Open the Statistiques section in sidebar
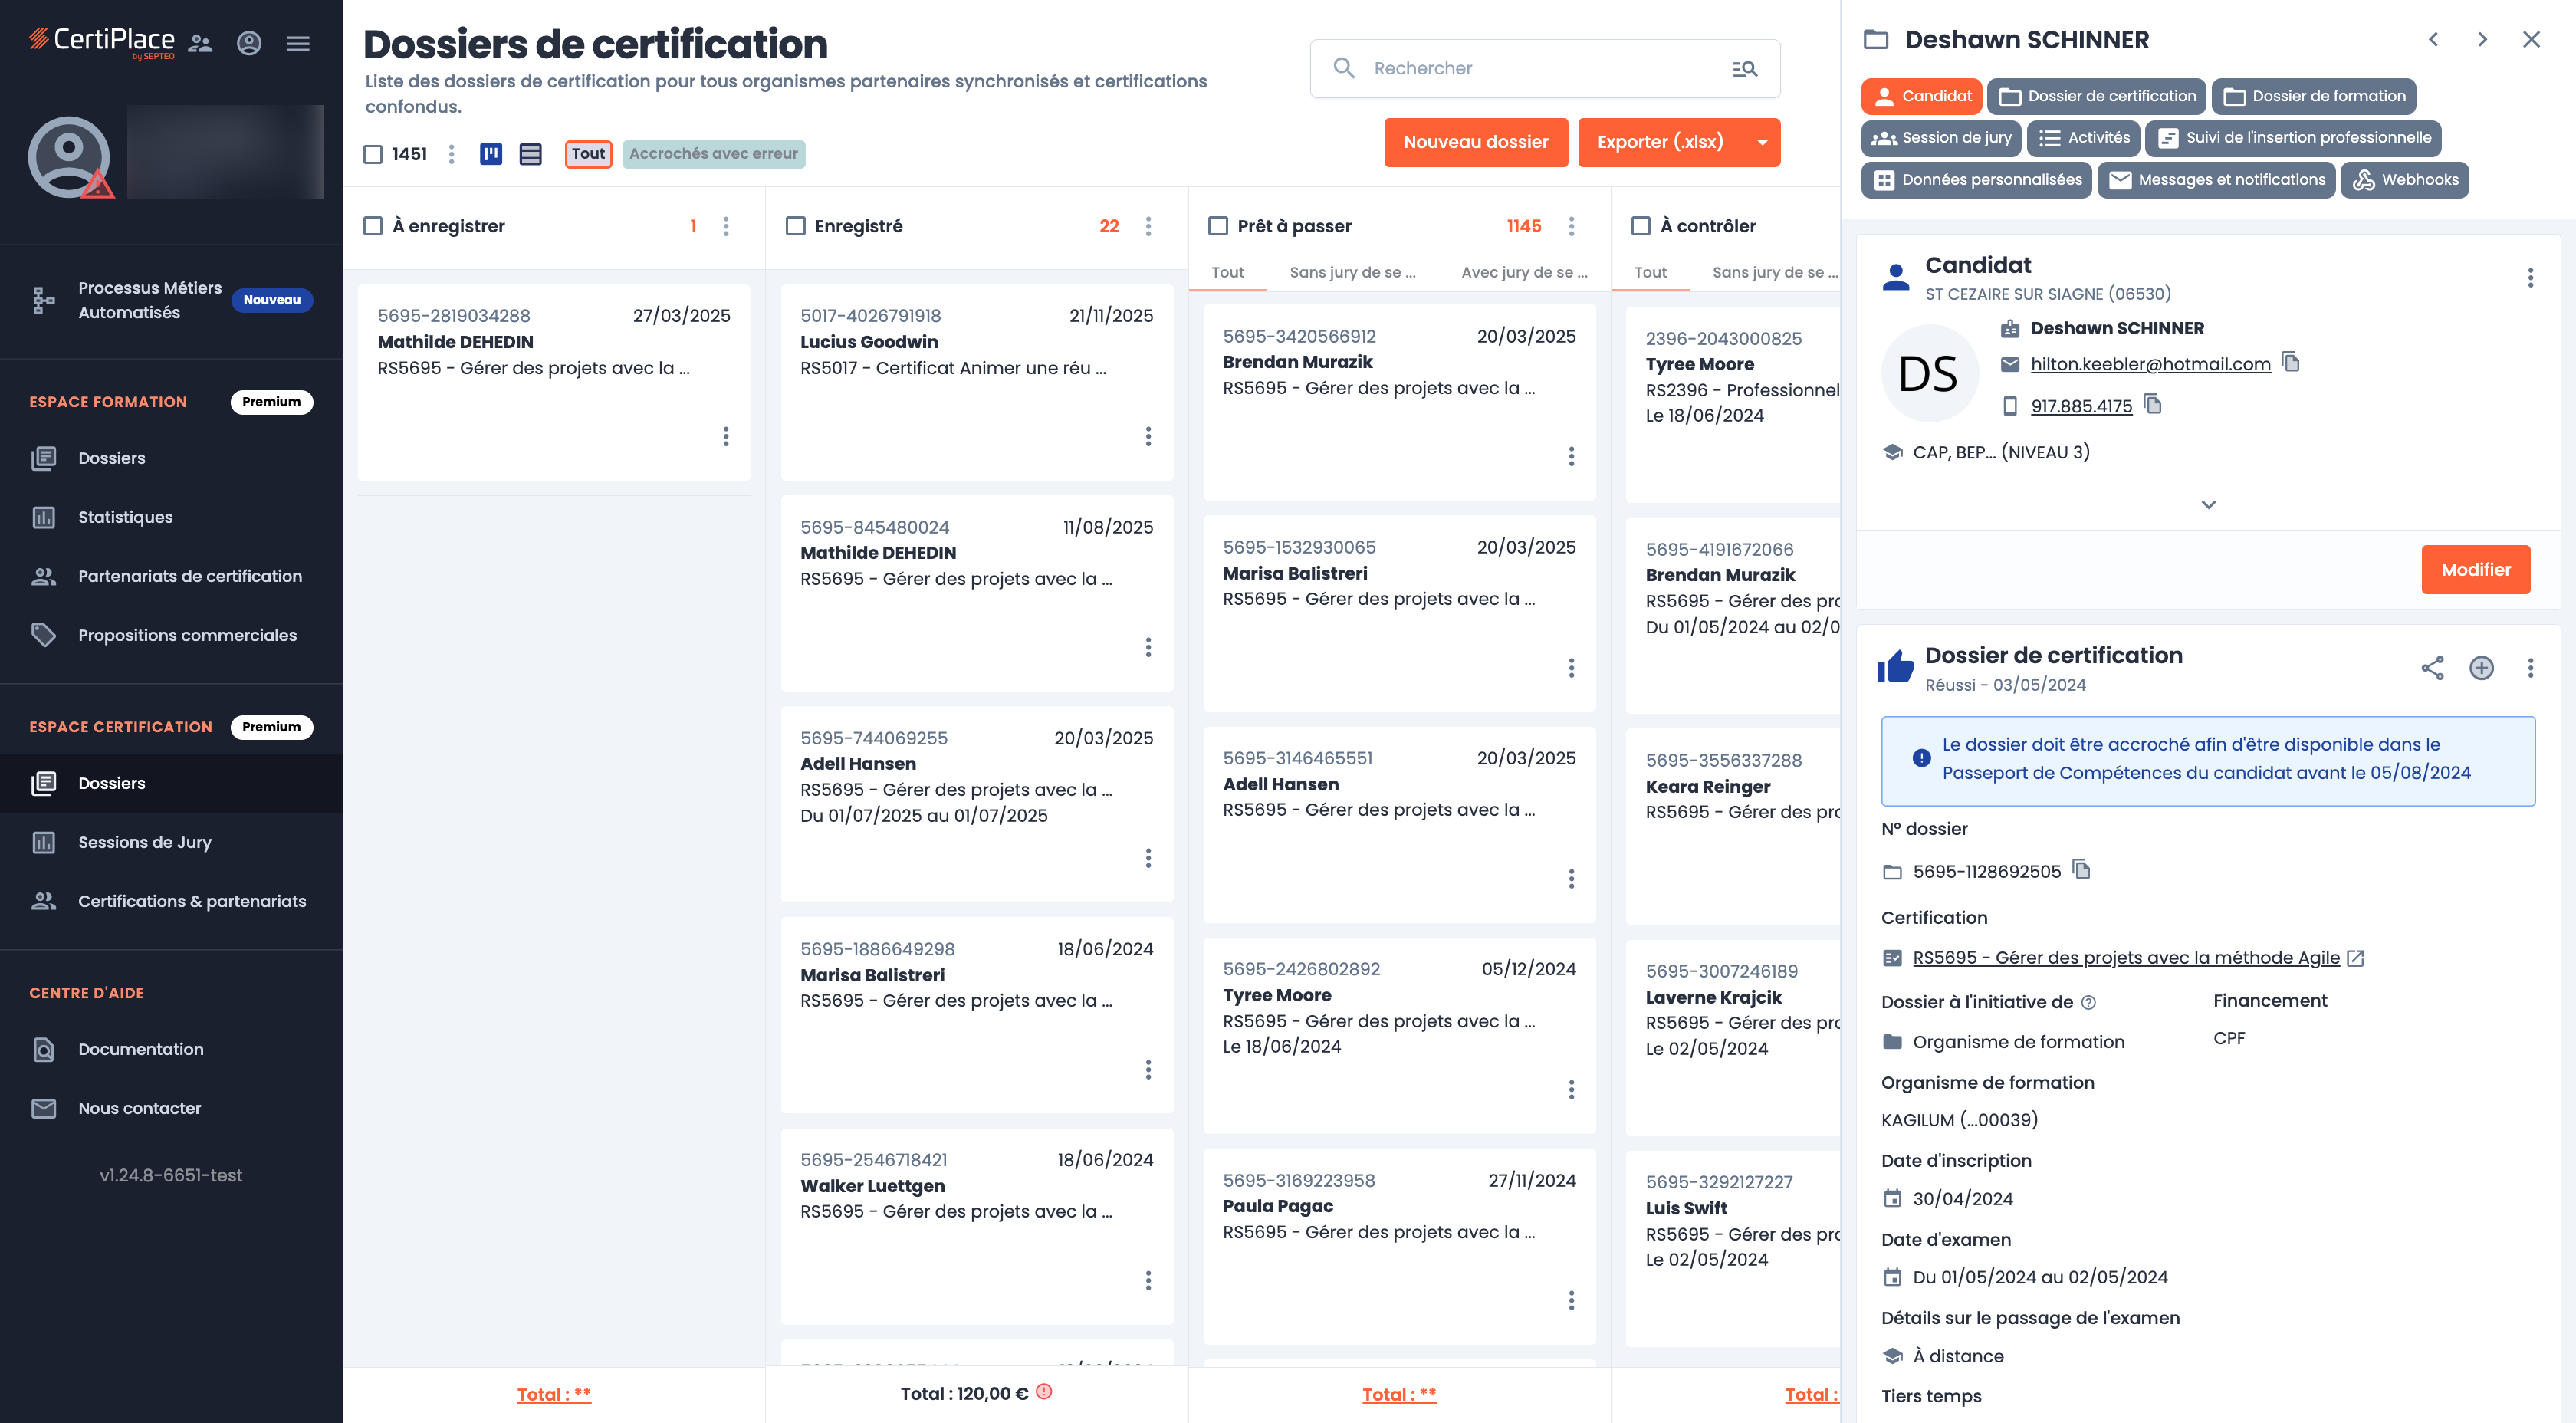Image resolution: width=2576 pixels, height=1423 pixels. tap(124, 517)
